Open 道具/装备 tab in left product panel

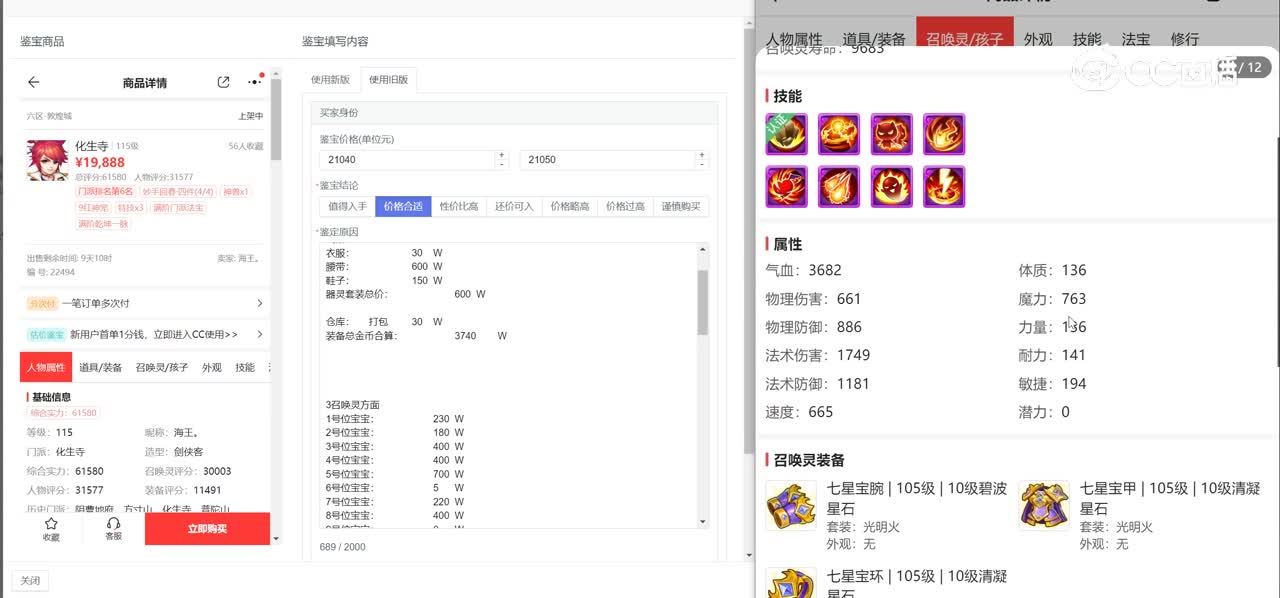click(x=101, y=367)
